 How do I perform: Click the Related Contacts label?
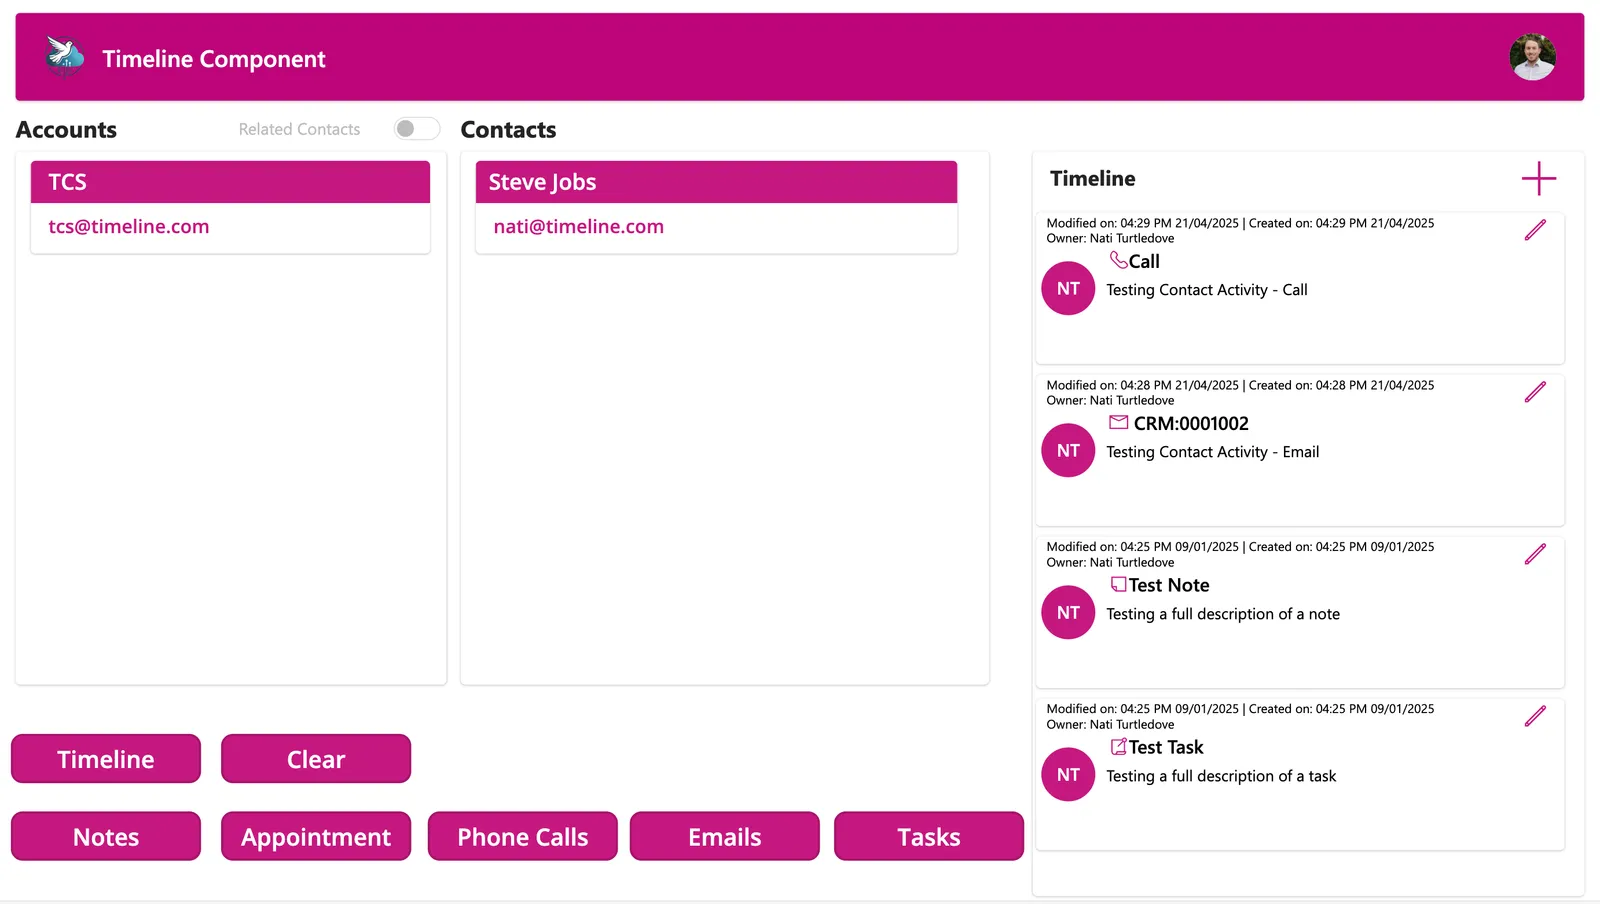click(299, 129)
